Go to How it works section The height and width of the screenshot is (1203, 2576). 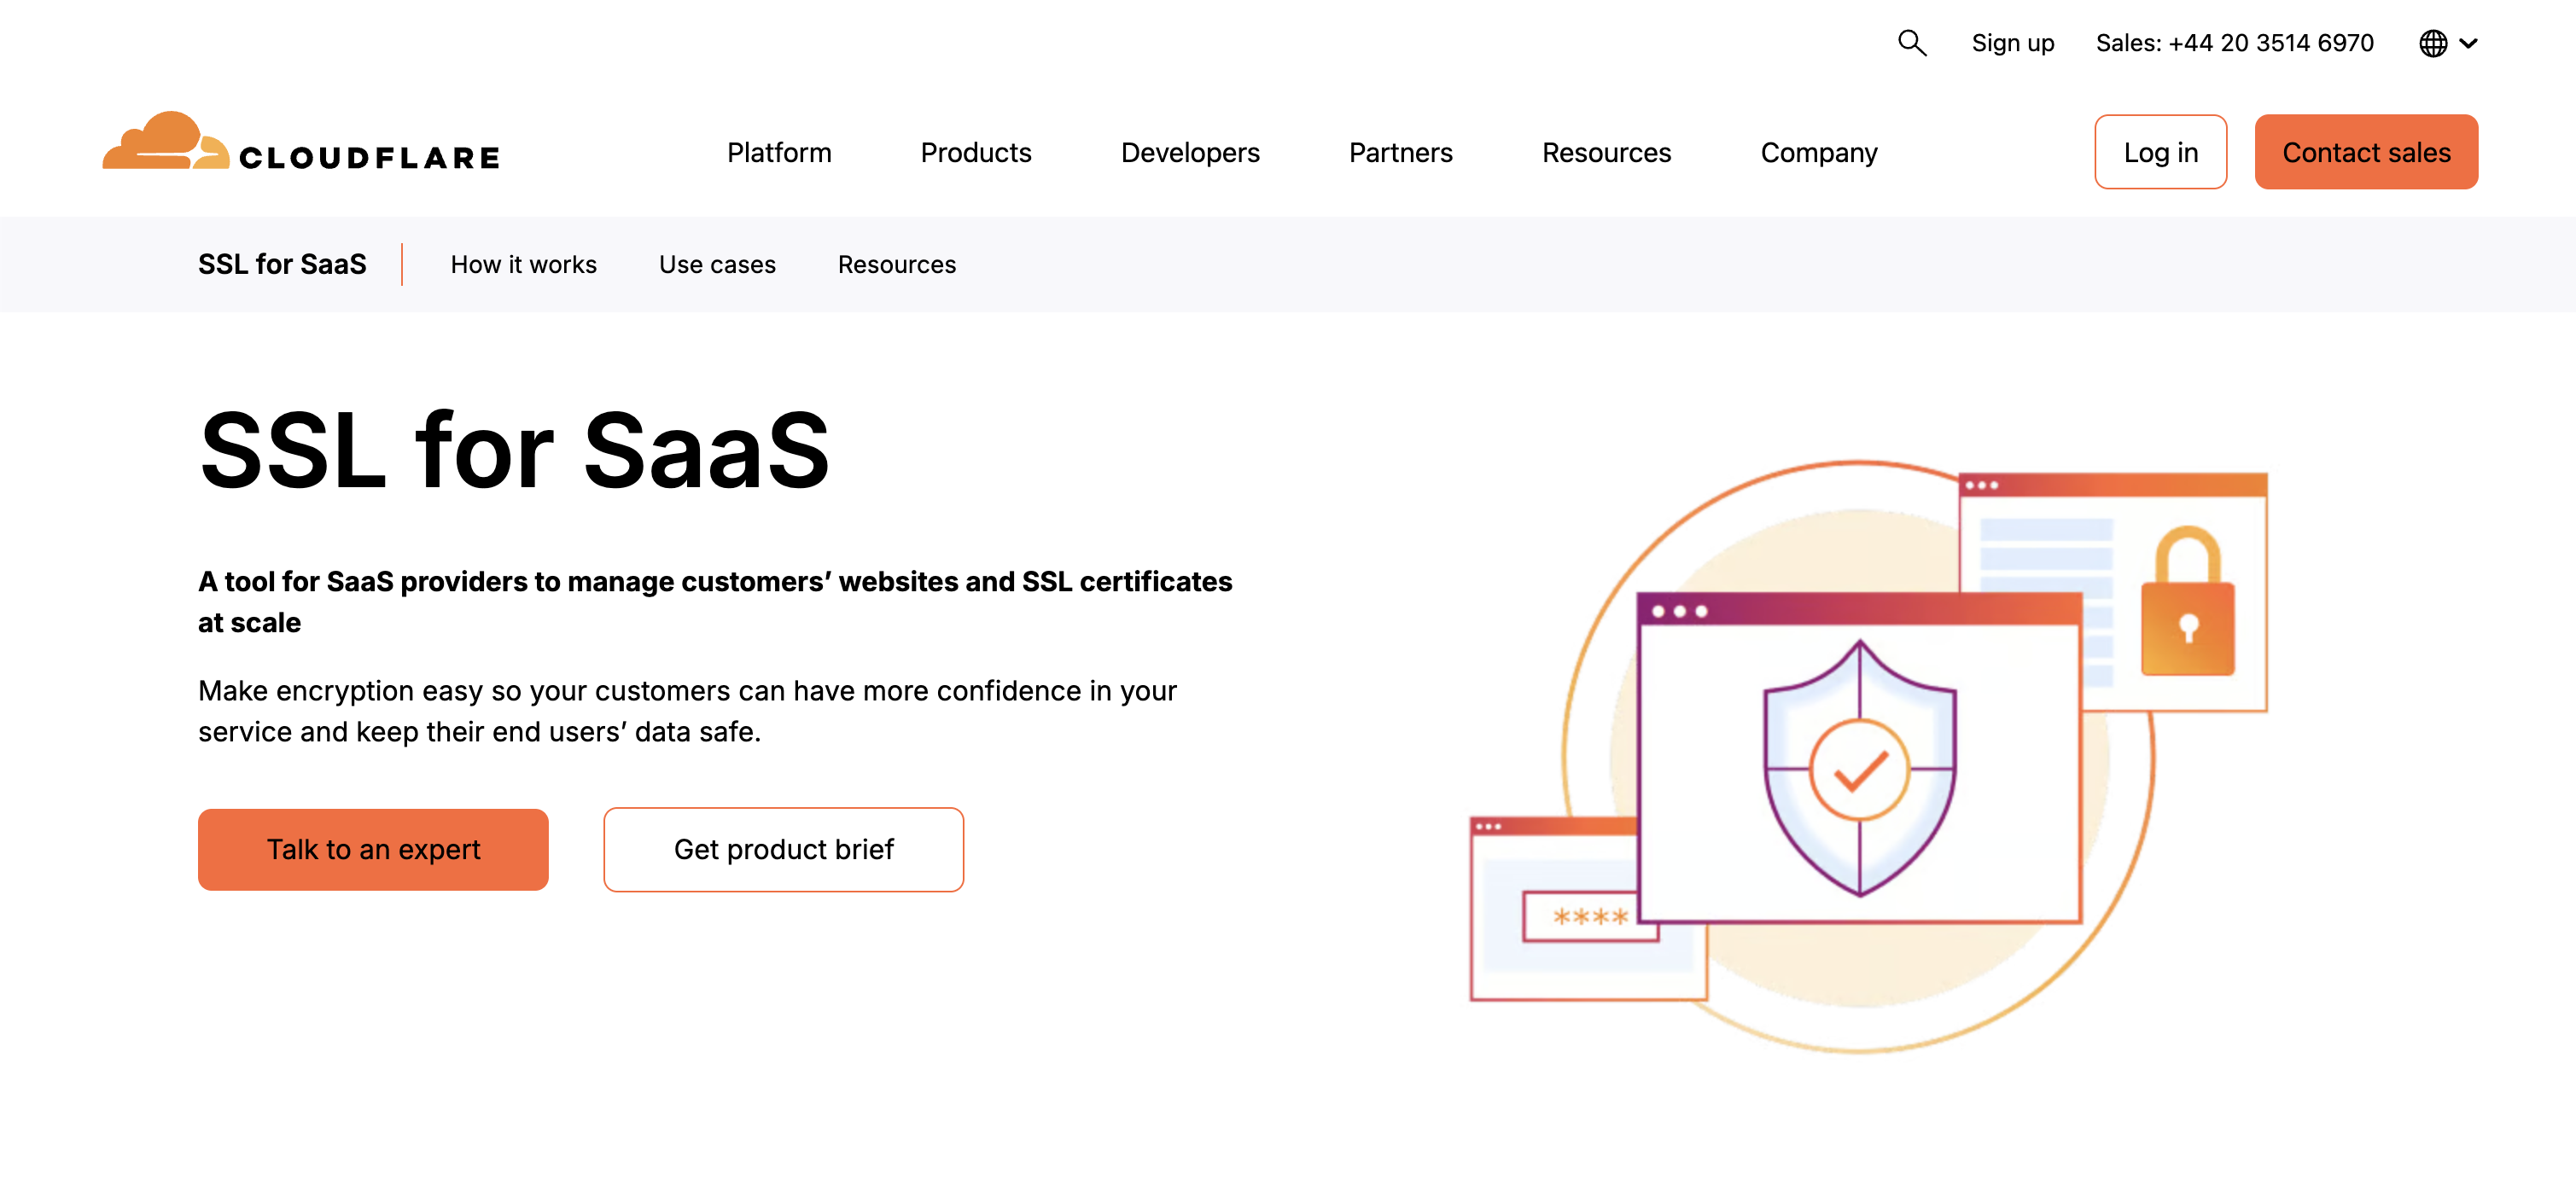pyautogui.click(x=523, y=264)
